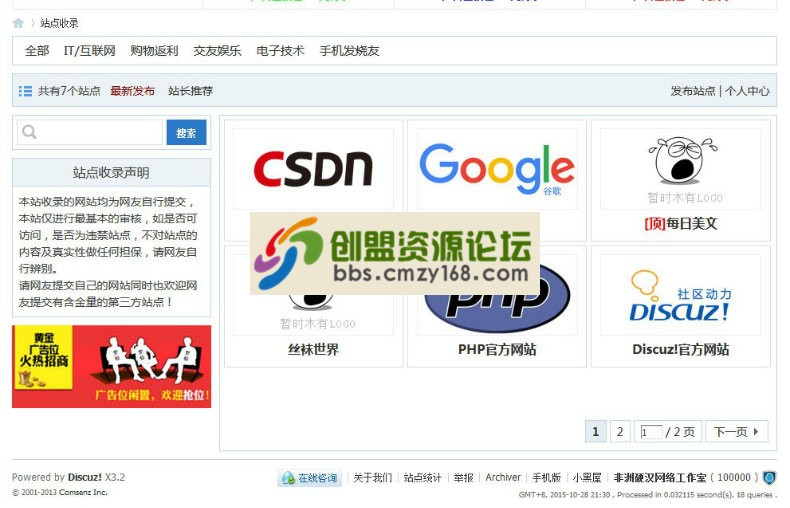Go to page 2

620,432
